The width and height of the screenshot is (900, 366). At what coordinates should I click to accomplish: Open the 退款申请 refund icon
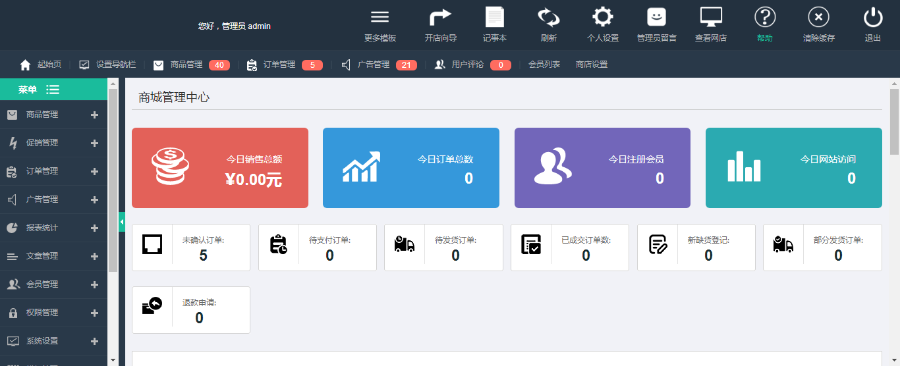pyautogui.click(x=152, y=306)
